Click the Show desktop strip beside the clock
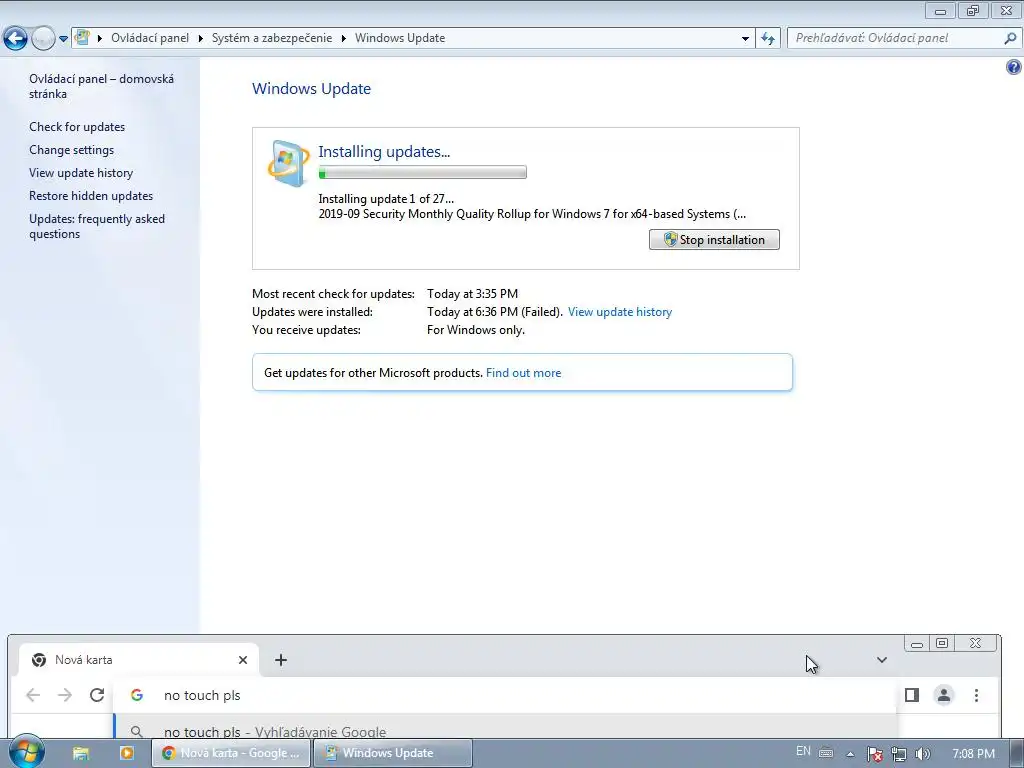Image resolution: width=1024 pixels, height=768 pixels. [x=1017, y=753]
